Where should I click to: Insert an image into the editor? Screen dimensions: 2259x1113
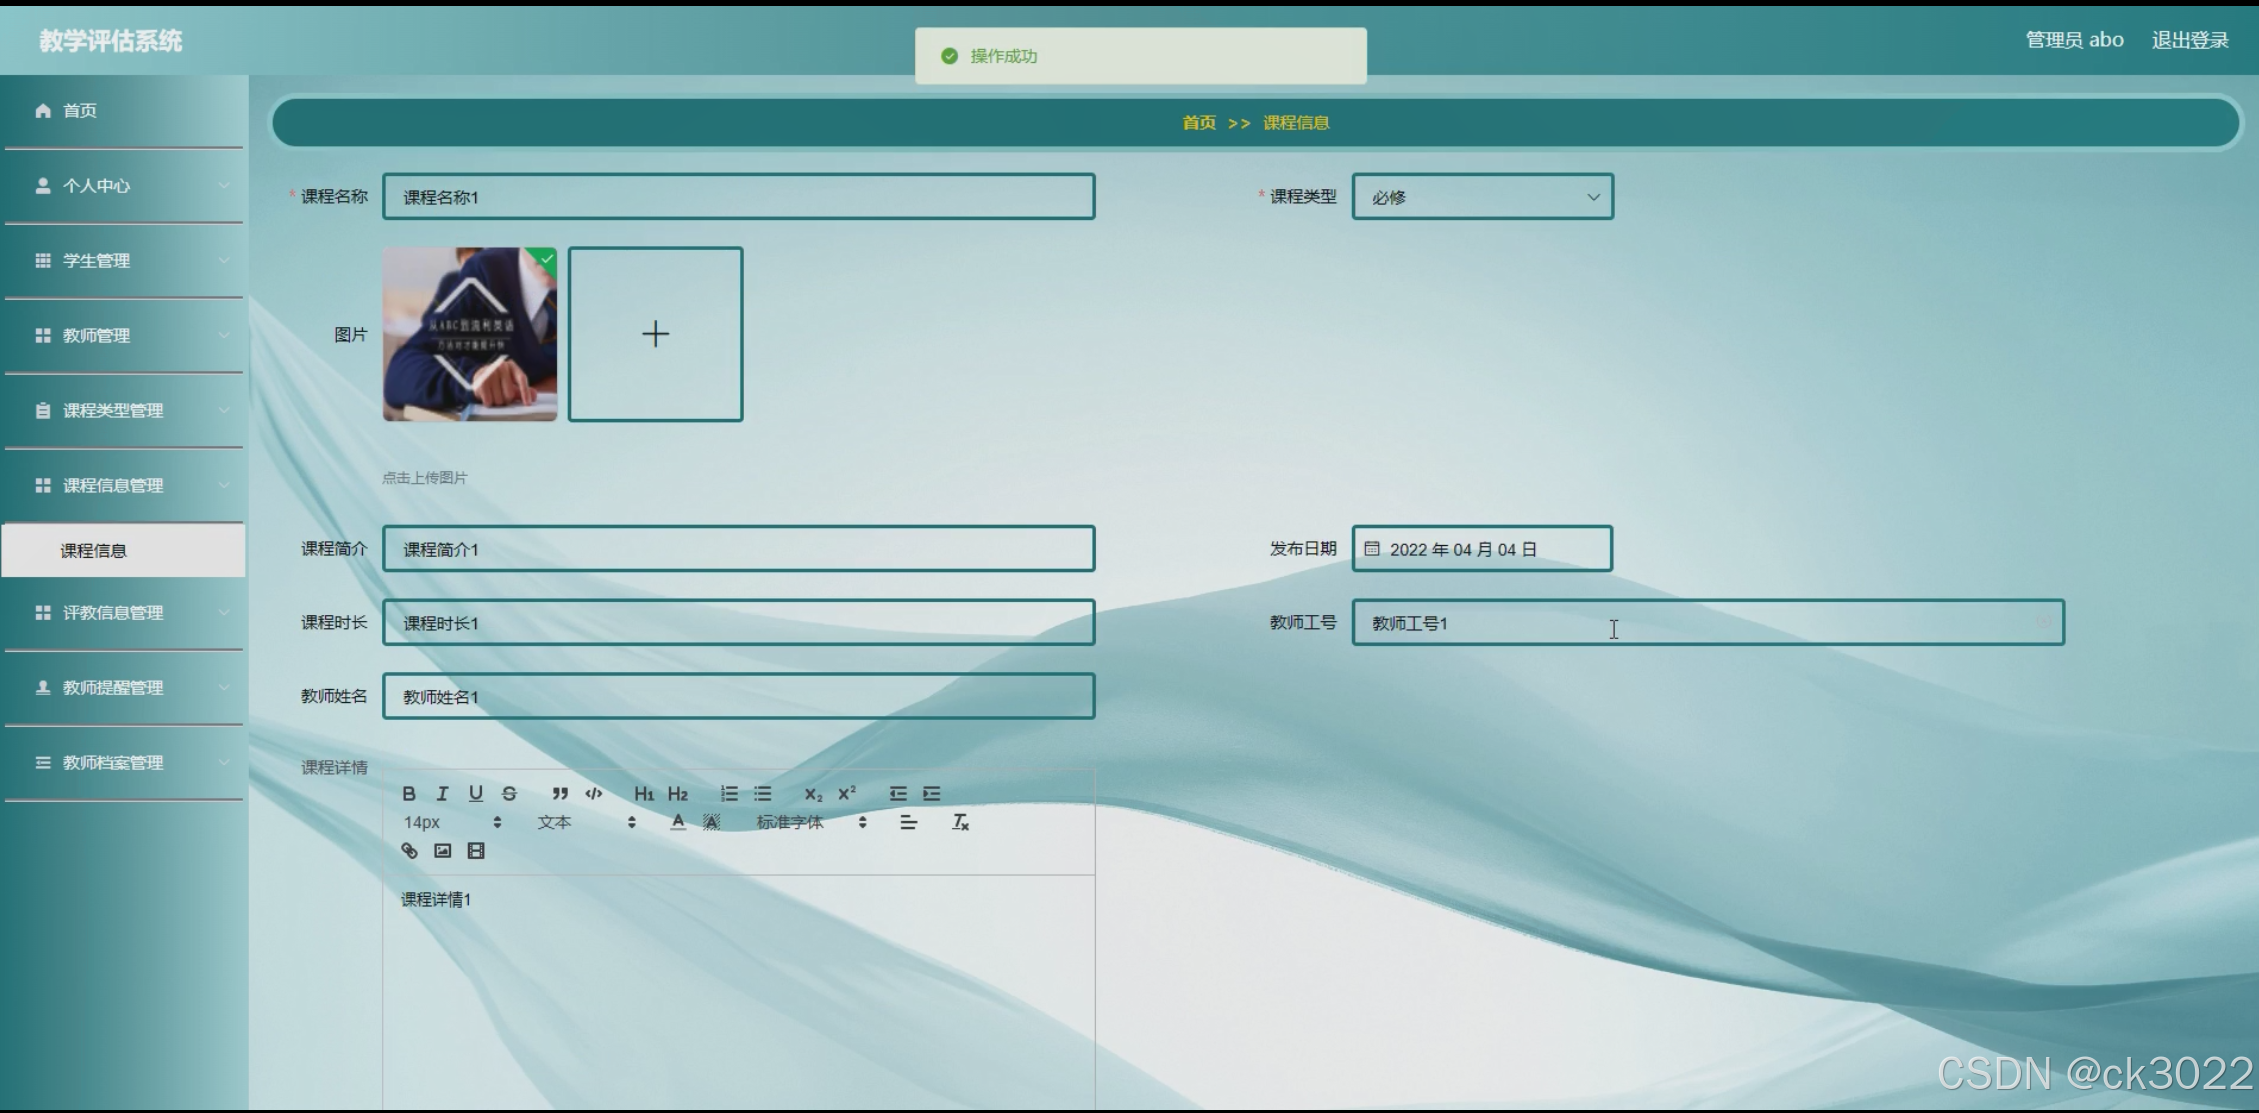(443, 851)
